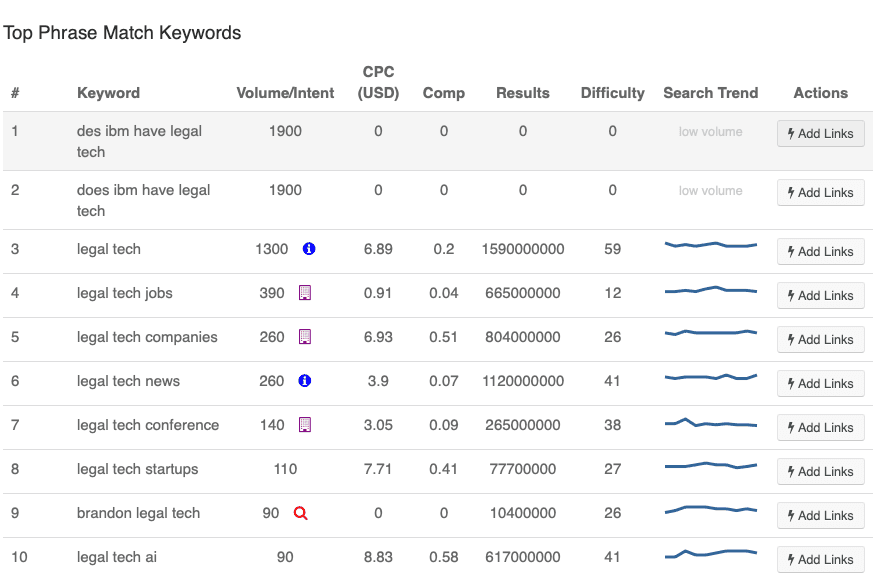This screenshot has height=581, width=879.
Task: Select the legal tech companies keyword text
Action: [147, 337]
